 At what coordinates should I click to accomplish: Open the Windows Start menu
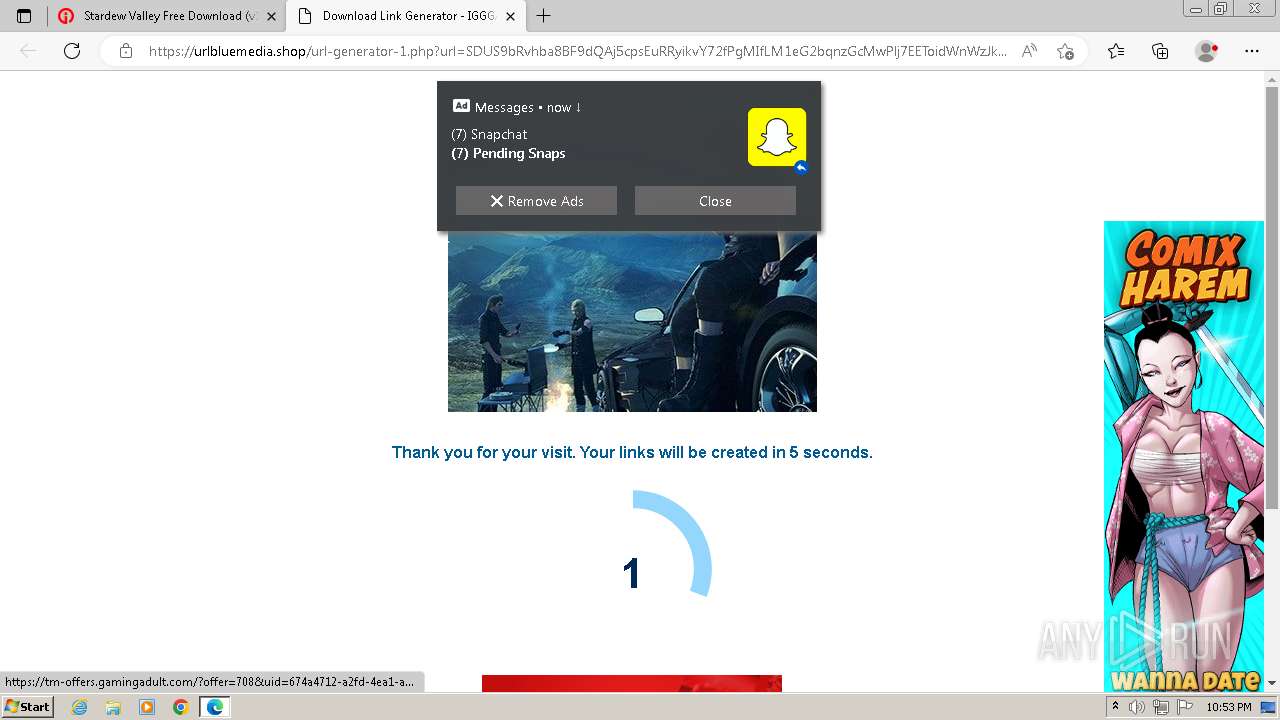tap(27, 707)
